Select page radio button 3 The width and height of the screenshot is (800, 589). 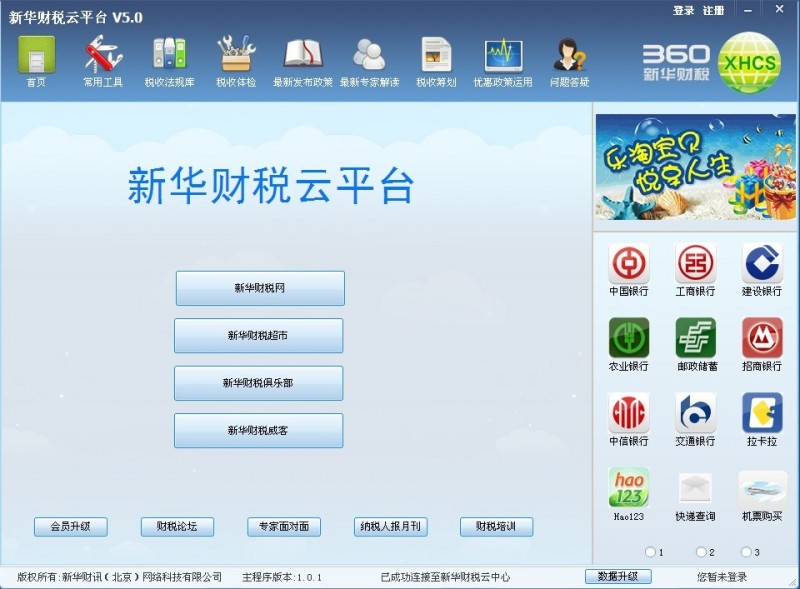[746, 552]
